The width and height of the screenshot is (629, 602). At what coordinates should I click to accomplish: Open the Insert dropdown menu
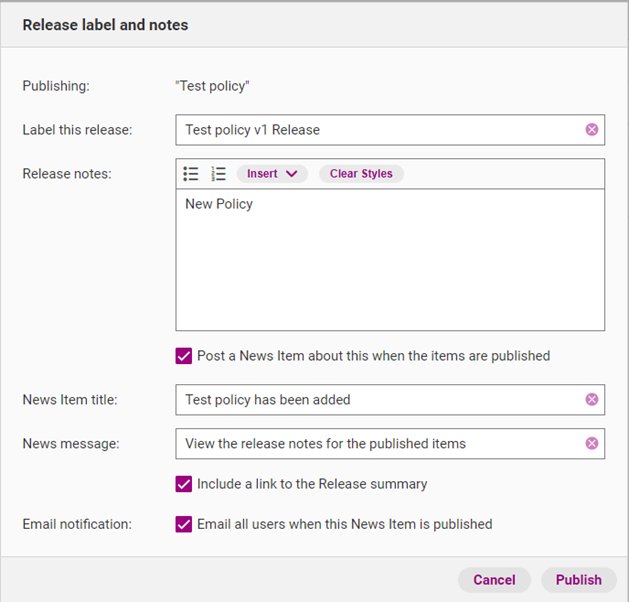272,174
